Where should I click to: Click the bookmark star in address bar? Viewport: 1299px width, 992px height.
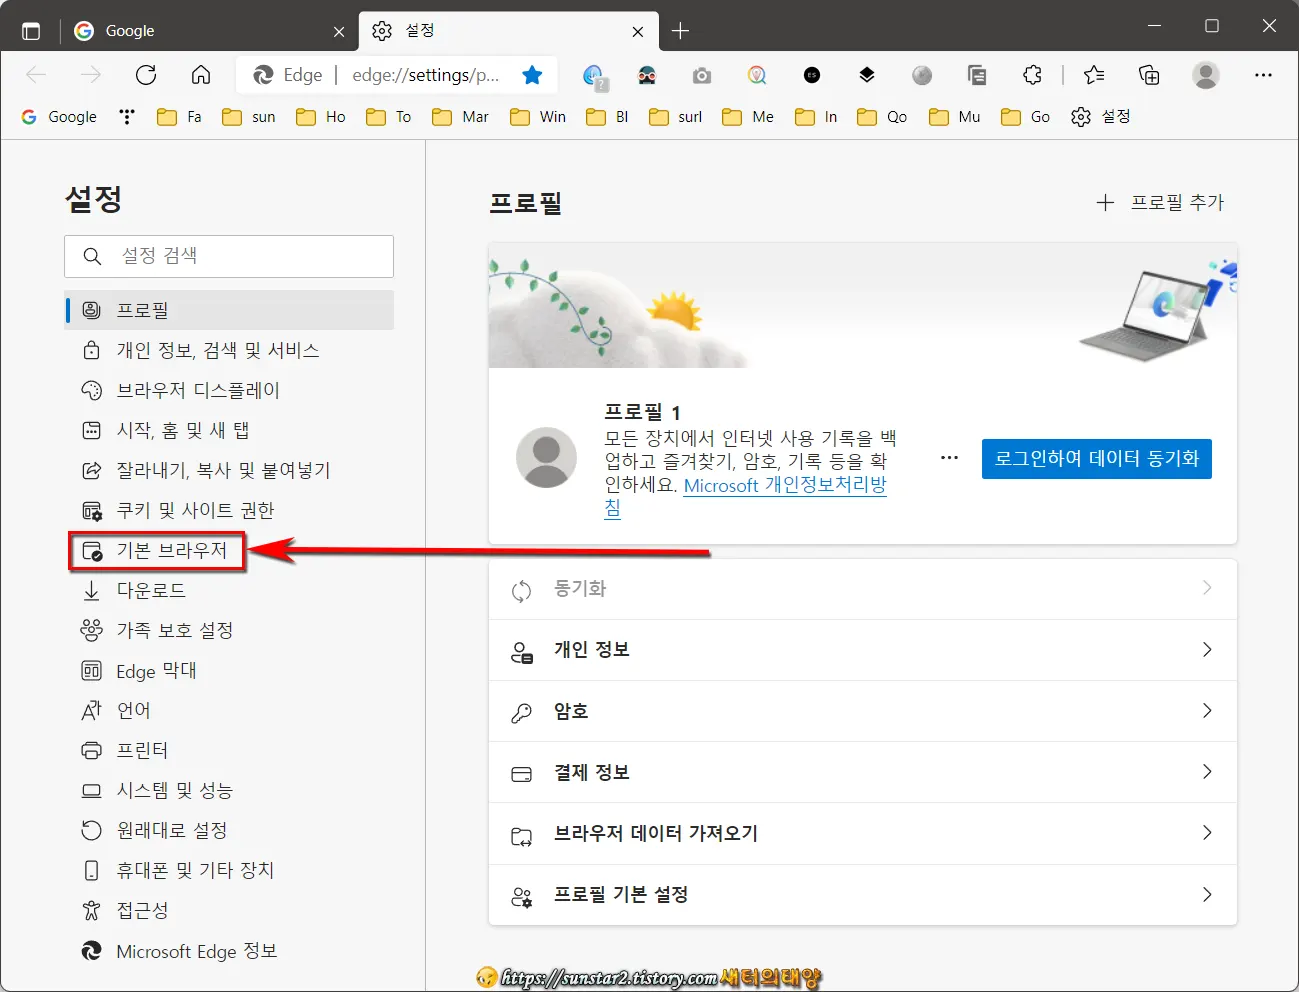(533, 74)
